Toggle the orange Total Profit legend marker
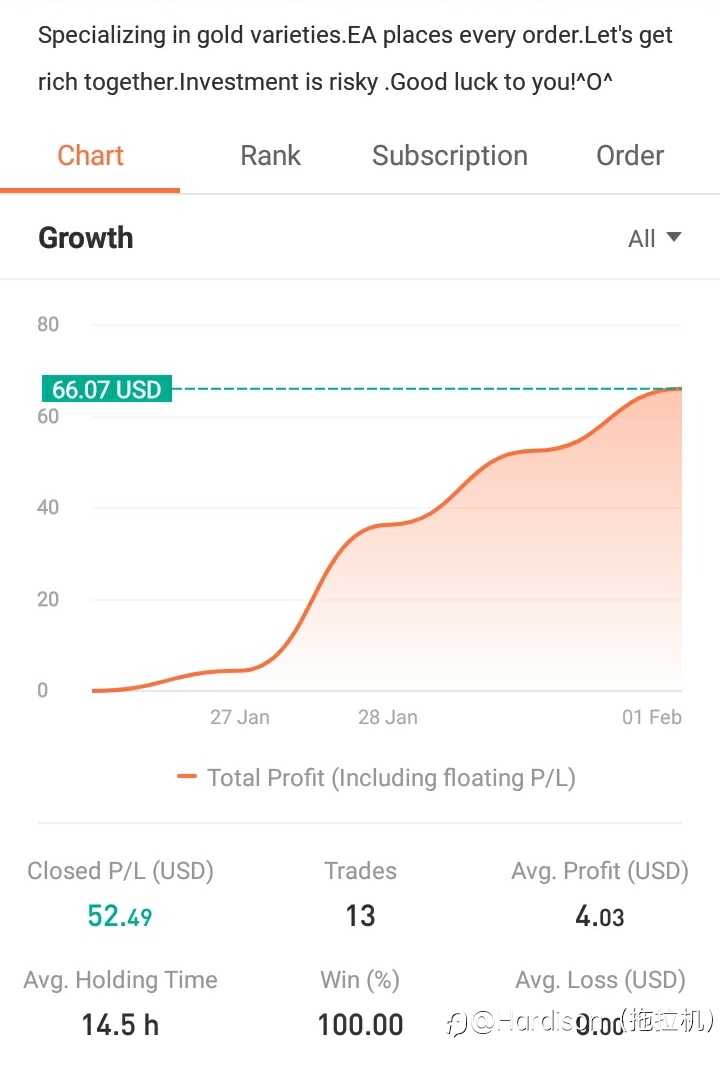This screenshot has width=720, height=1066. point(186,776)
